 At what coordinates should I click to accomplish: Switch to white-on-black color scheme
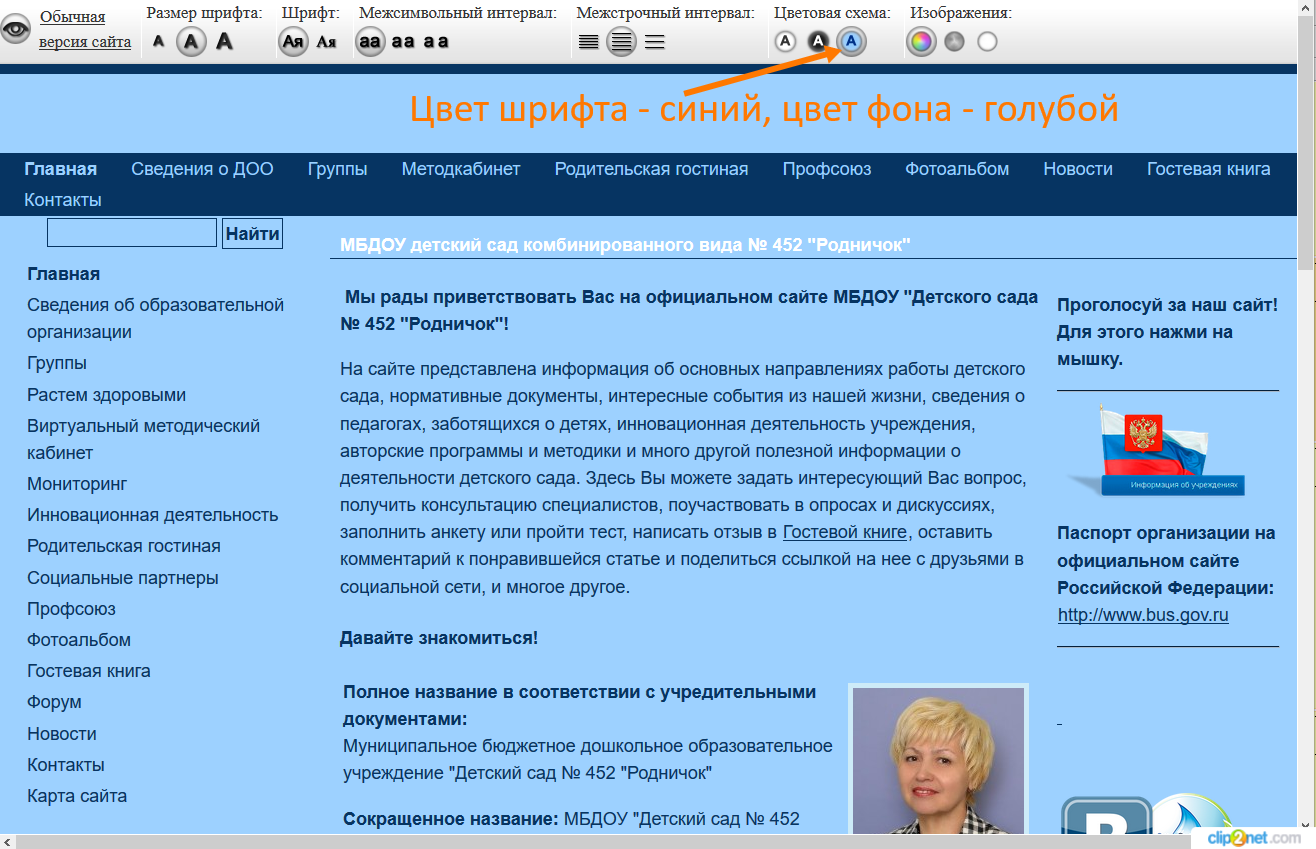[x=818, y=41]
